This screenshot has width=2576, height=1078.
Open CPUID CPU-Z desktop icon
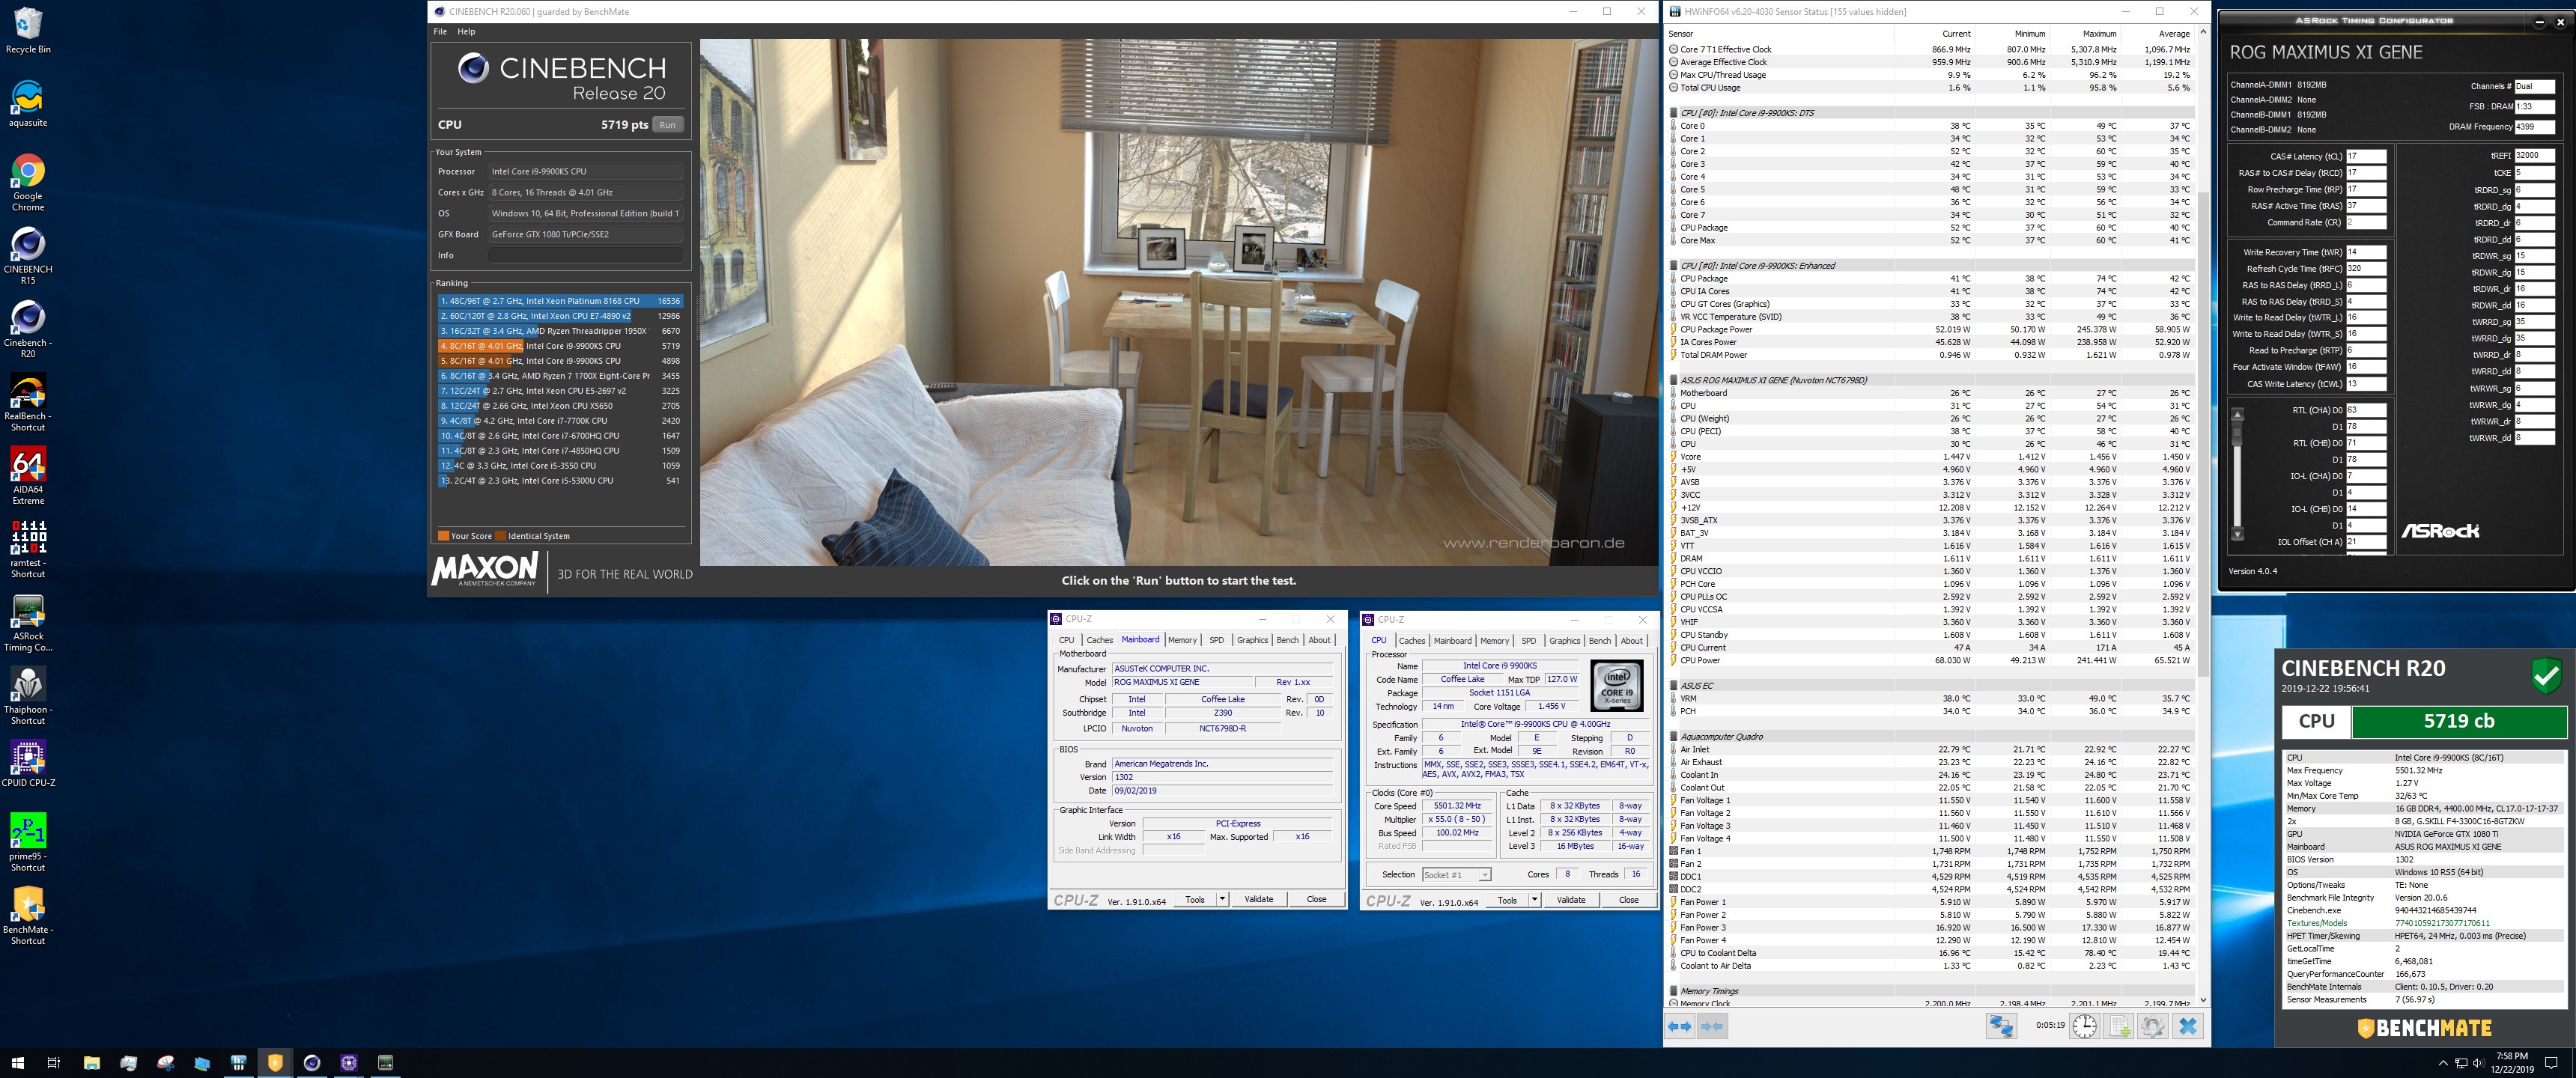(x=28, y=764)
